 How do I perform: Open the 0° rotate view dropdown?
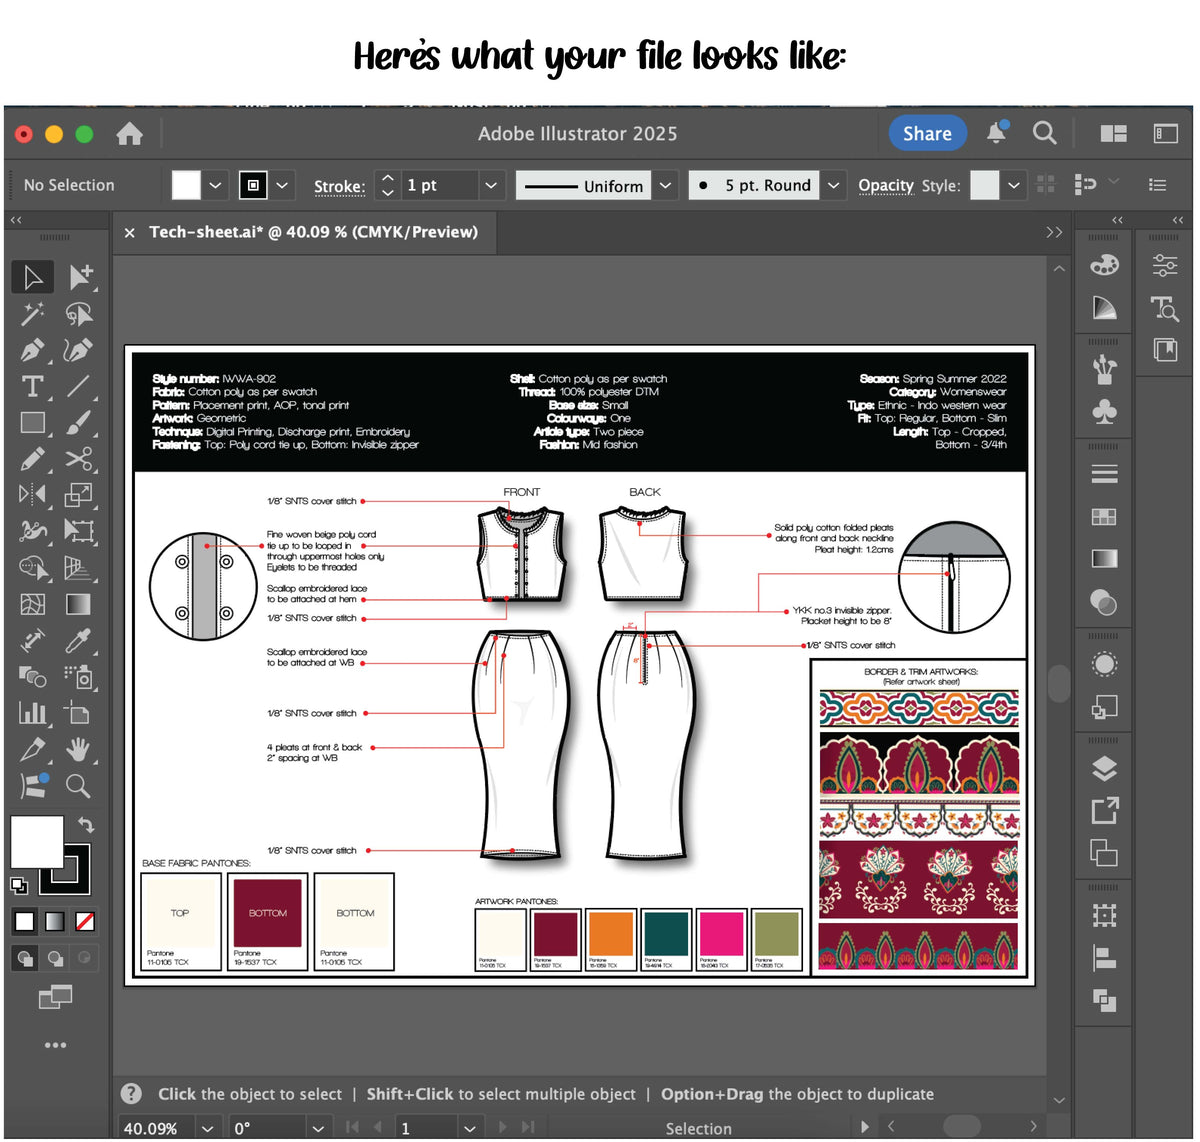point(318,1128)
